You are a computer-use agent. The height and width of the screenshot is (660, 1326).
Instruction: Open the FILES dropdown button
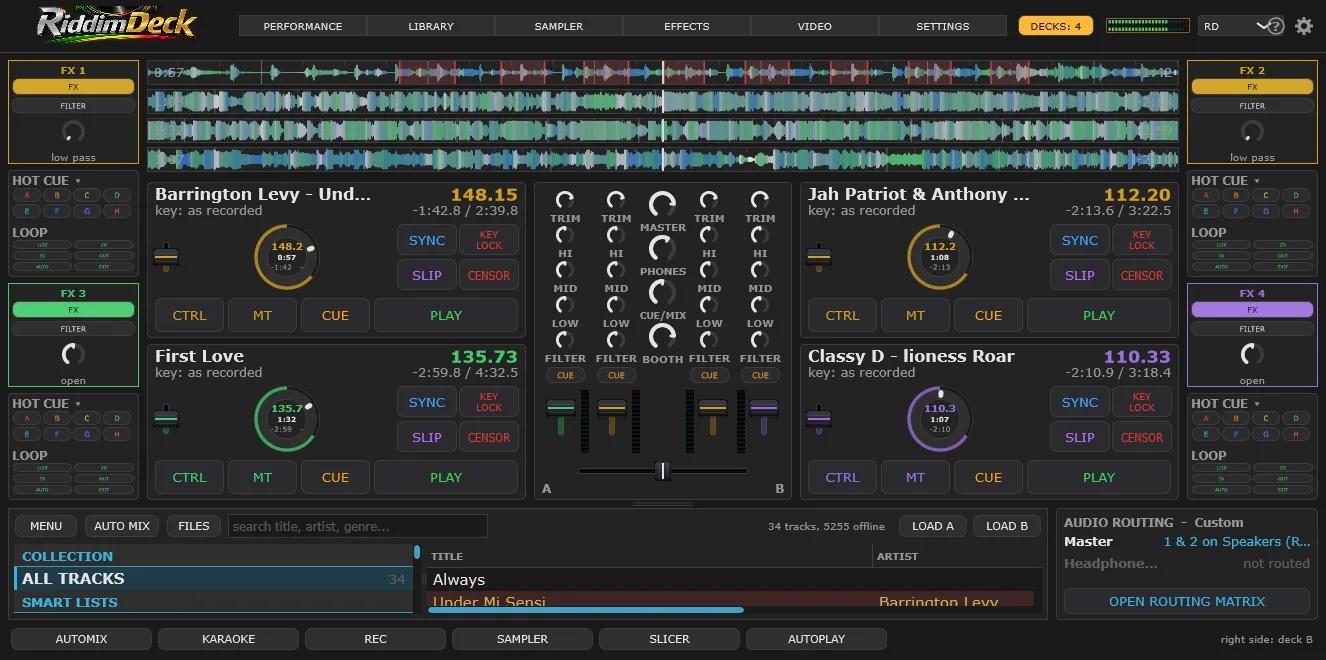point(194,526)
